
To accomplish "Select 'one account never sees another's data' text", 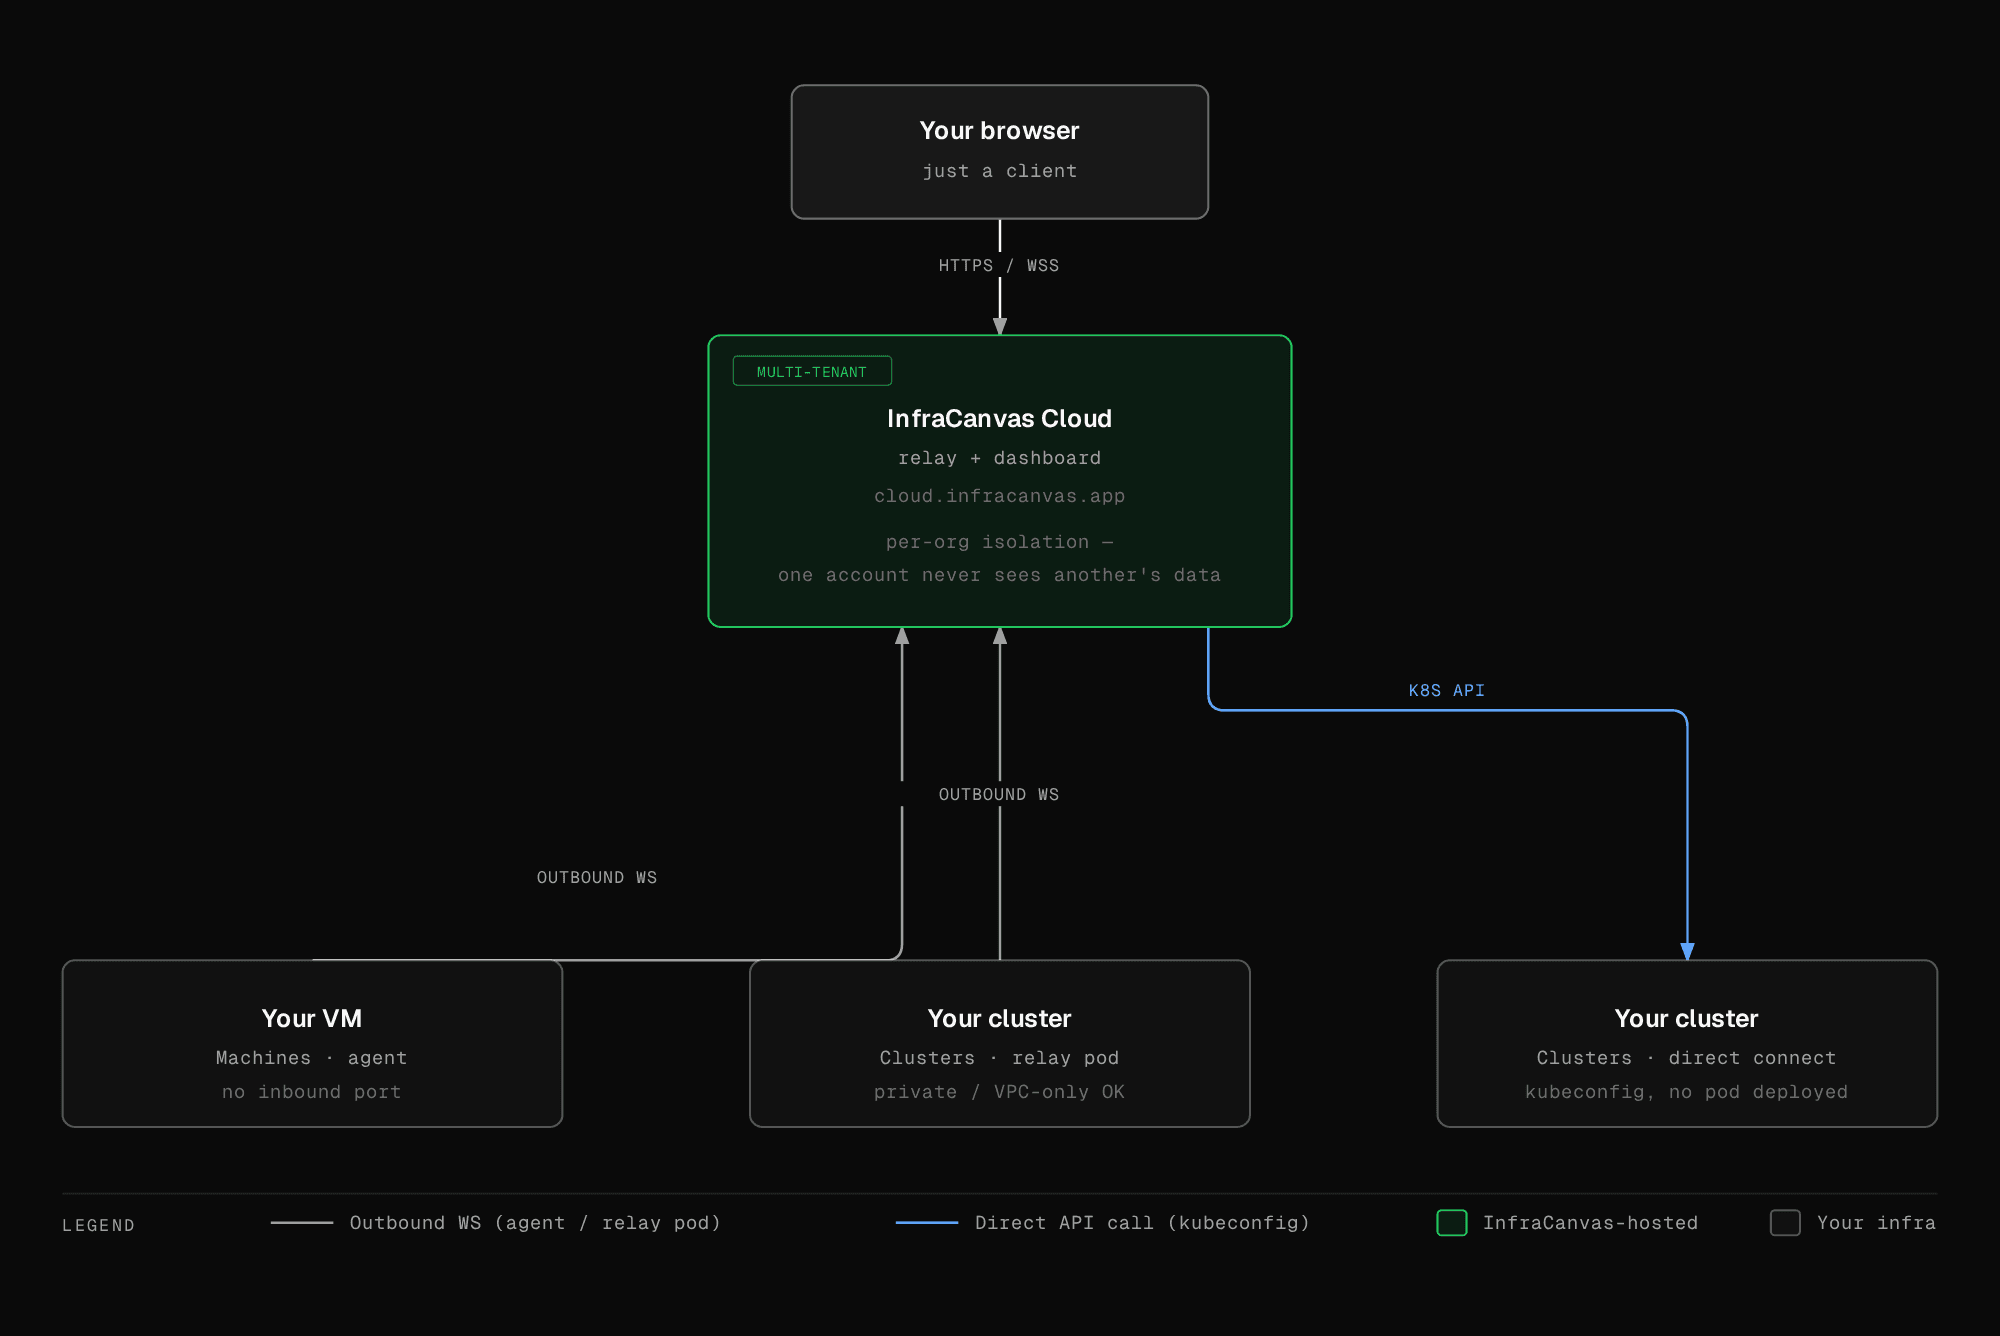I will [x=999, y=575].
